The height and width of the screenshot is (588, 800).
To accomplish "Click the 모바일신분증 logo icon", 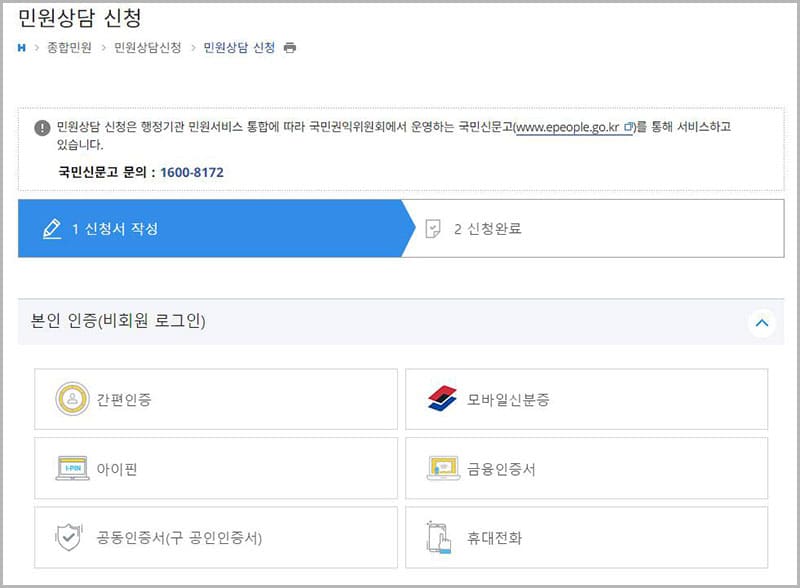I will [442, 399].
